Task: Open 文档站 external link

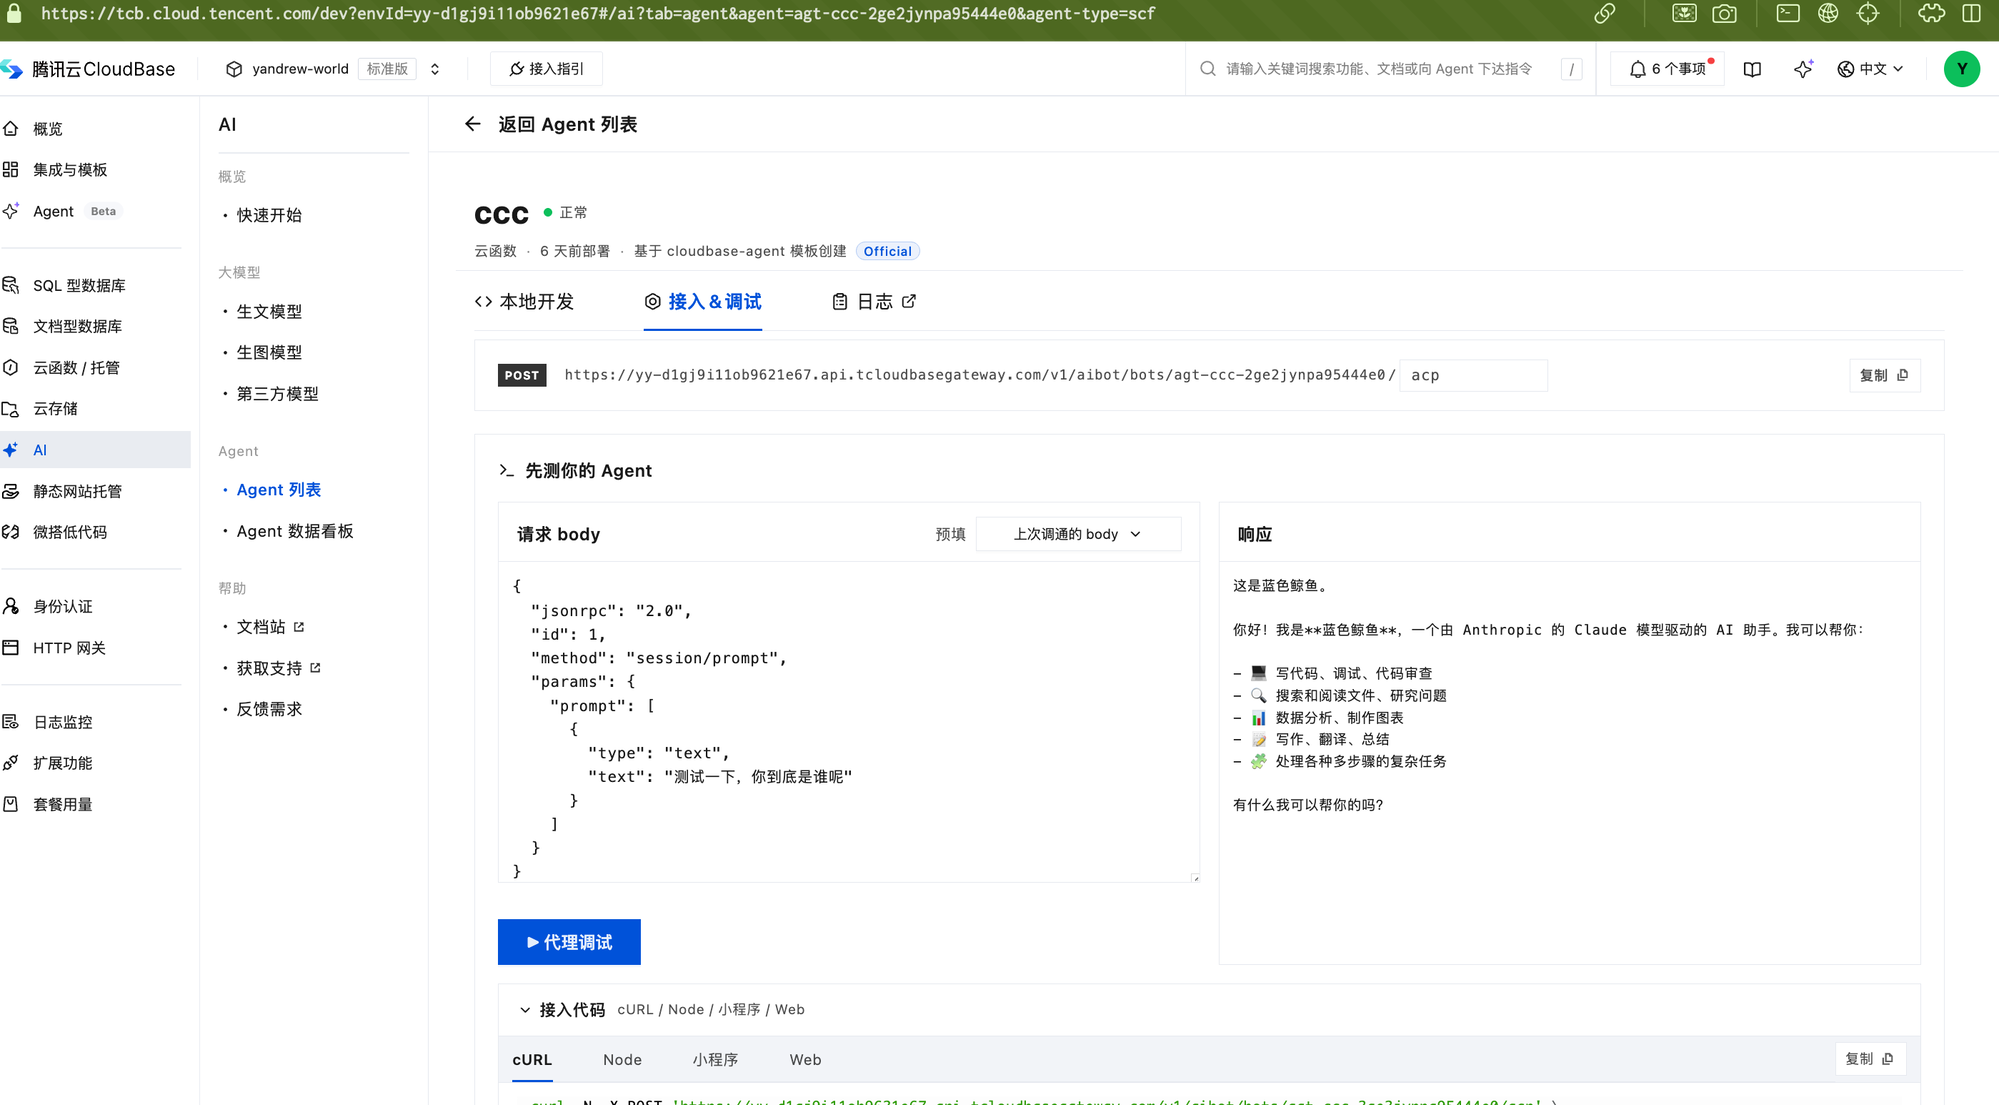Action: coord(270,627)
